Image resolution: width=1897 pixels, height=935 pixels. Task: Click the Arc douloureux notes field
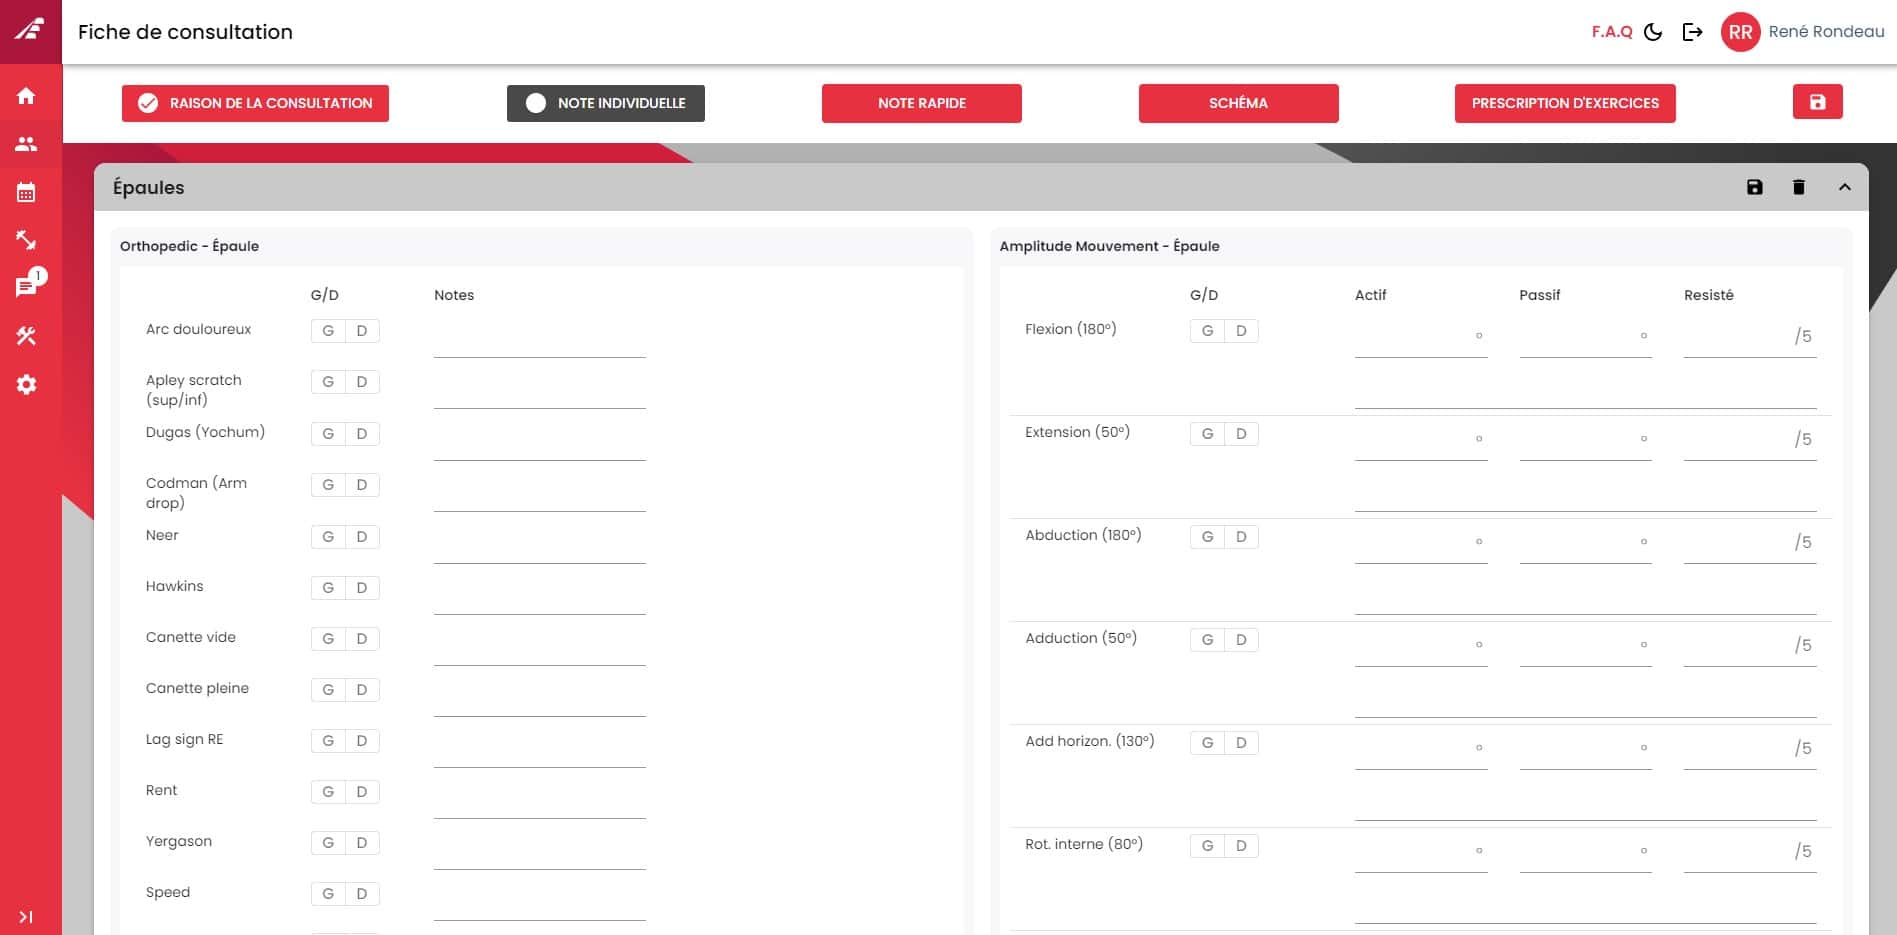pyautogui.click(x=540, y=339)
